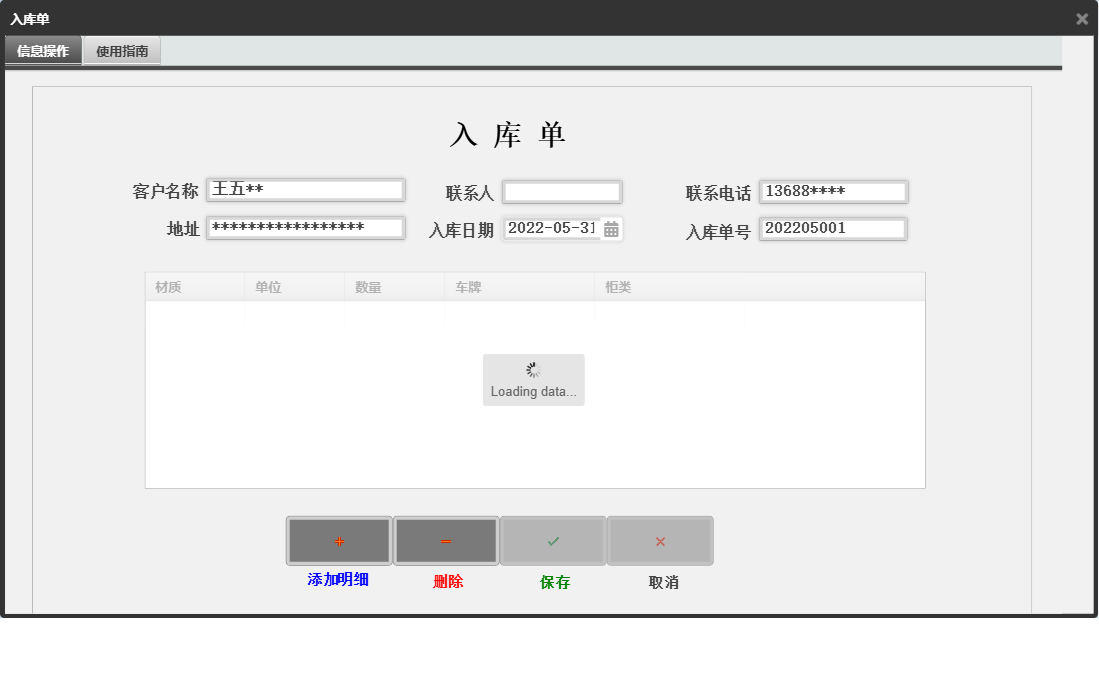Click the loading spinner icon in the table
This screenshot has width=1099, height=687.
click(533, 369)
